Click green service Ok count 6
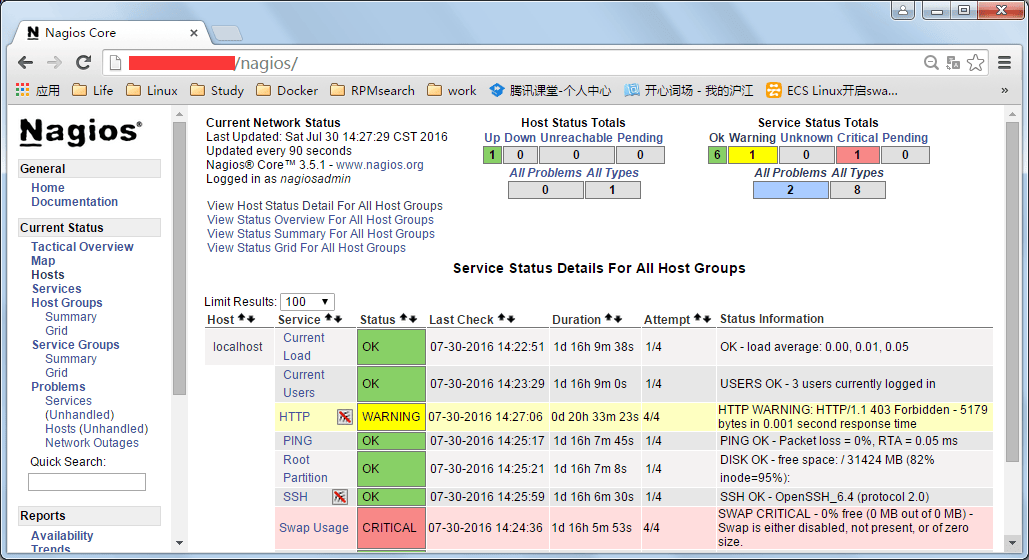Viewport: 1029px width, 560px height. (717, 155)
